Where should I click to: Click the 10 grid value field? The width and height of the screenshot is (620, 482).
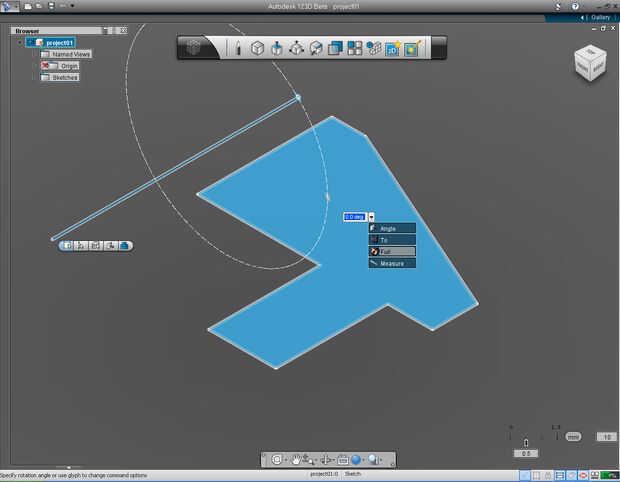click(x=607, y=437)
